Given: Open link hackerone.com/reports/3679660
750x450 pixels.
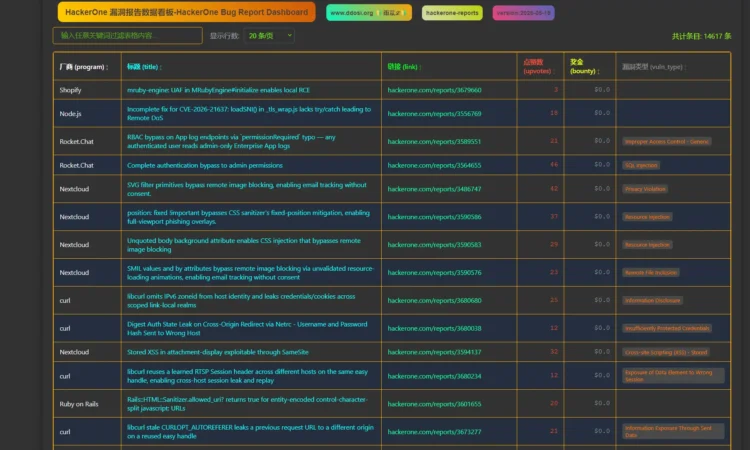Looking at the screenshot, I should click(x=434, y=90).
